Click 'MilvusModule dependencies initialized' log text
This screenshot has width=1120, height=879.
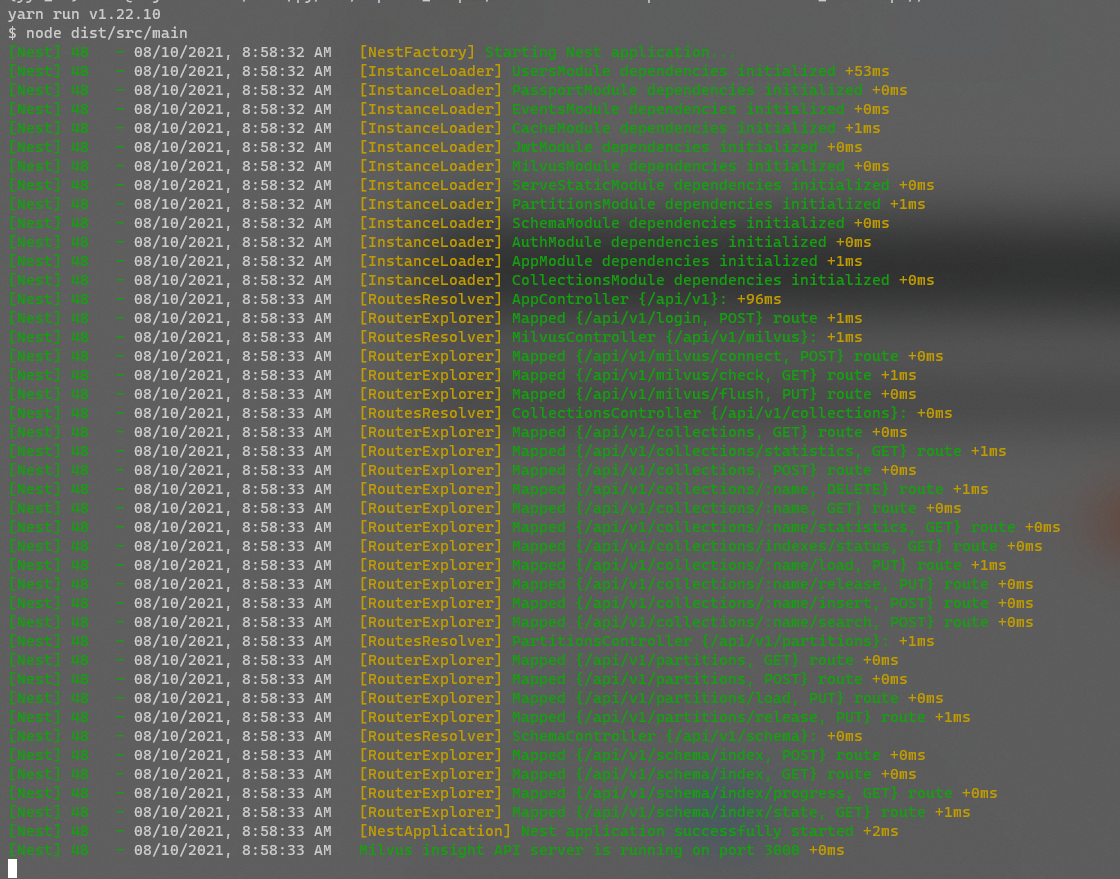pos(678,166)
